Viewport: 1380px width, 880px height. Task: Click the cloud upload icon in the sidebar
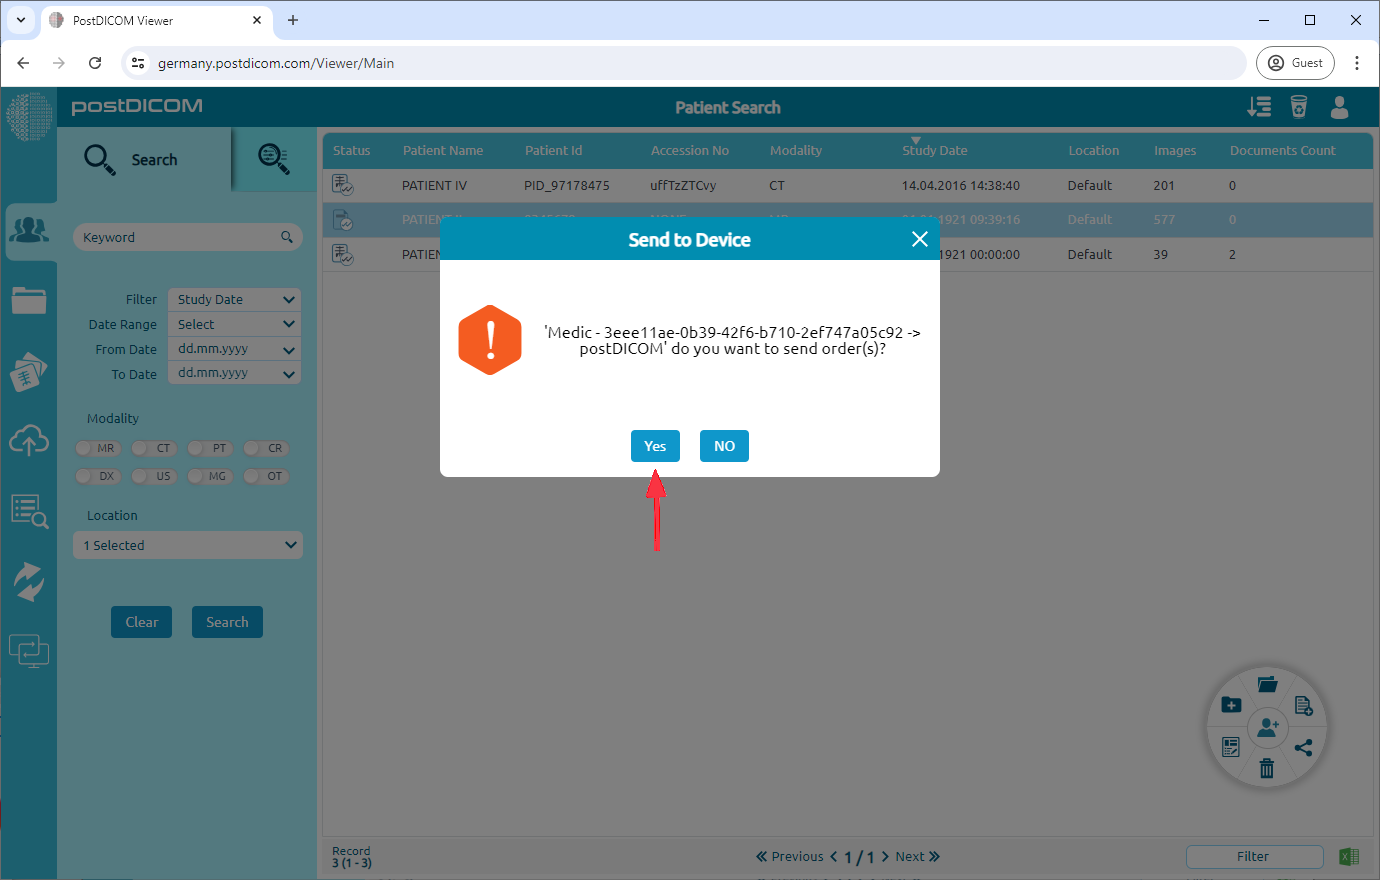(30, 441)
